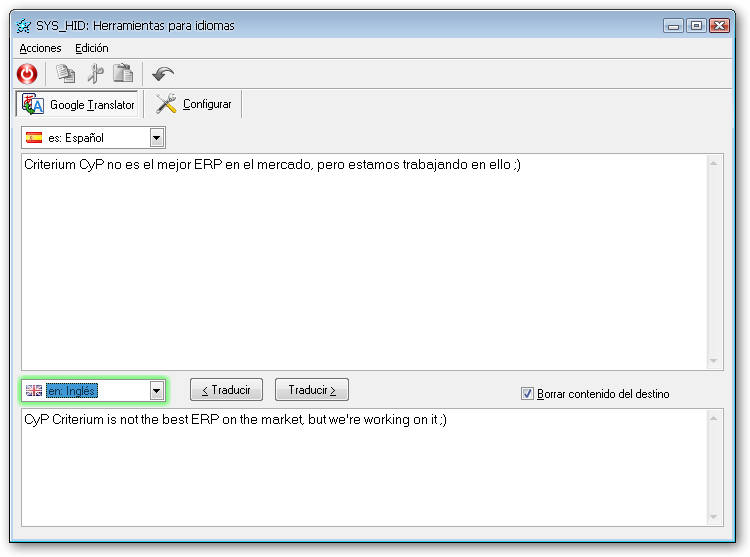Click into the Spanish source text area
The width and height of the screenshot is (750, 557).
(364, 262)
